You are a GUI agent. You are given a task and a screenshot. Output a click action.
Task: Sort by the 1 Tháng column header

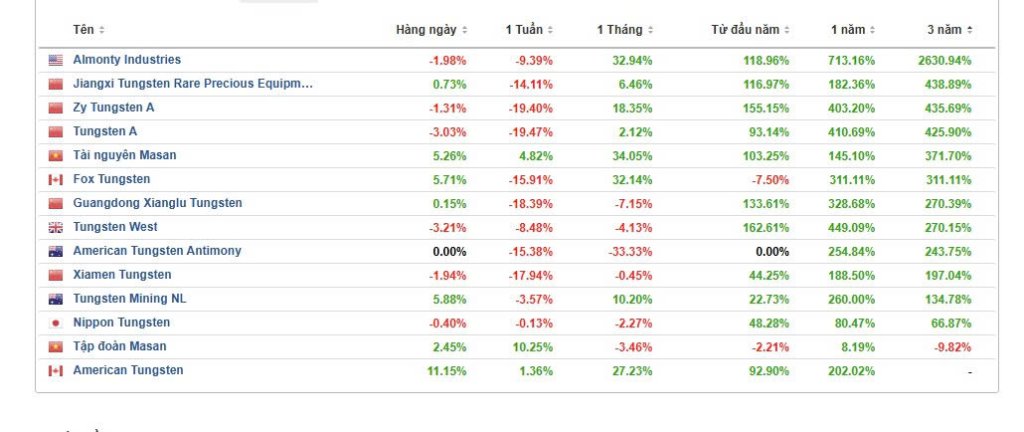coord(624,30)
